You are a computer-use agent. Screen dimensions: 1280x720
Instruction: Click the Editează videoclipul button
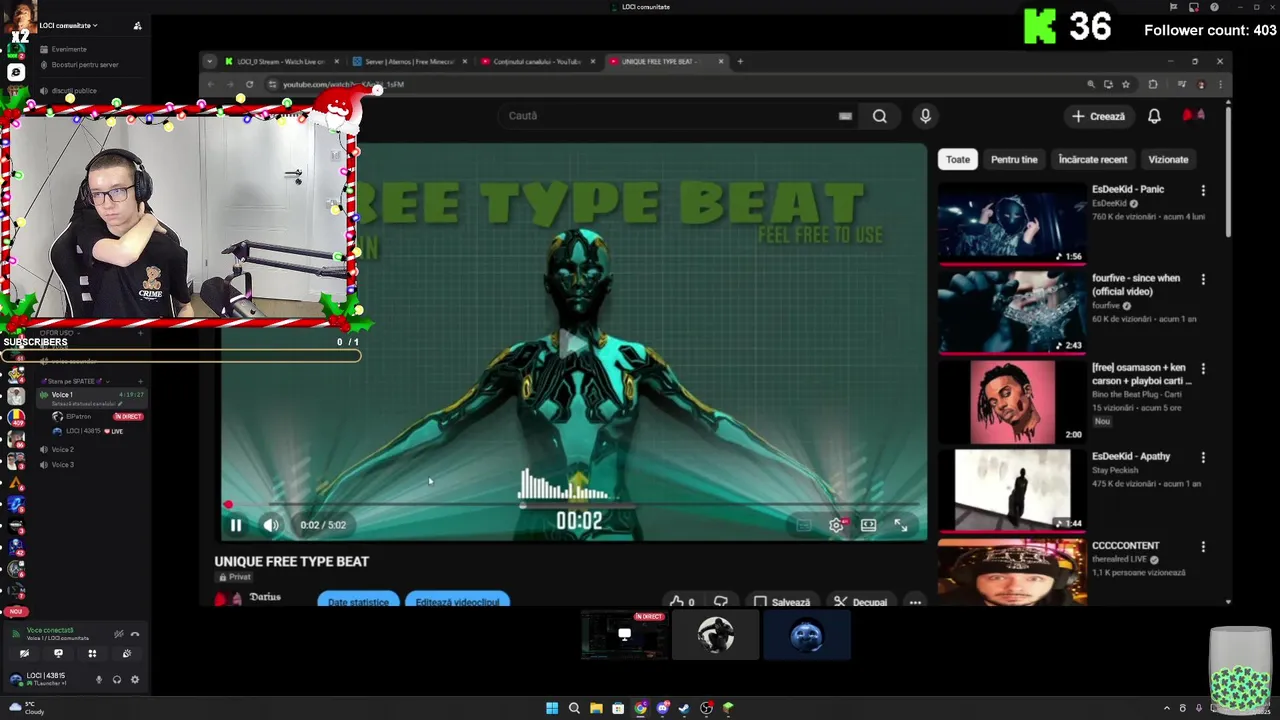457,601
